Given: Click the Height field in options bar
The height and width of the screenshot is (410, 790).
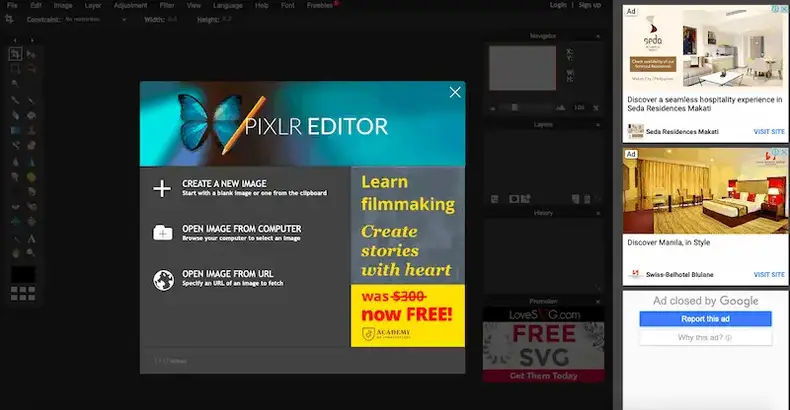Looking at the screenshot, I should pos(227,19).
